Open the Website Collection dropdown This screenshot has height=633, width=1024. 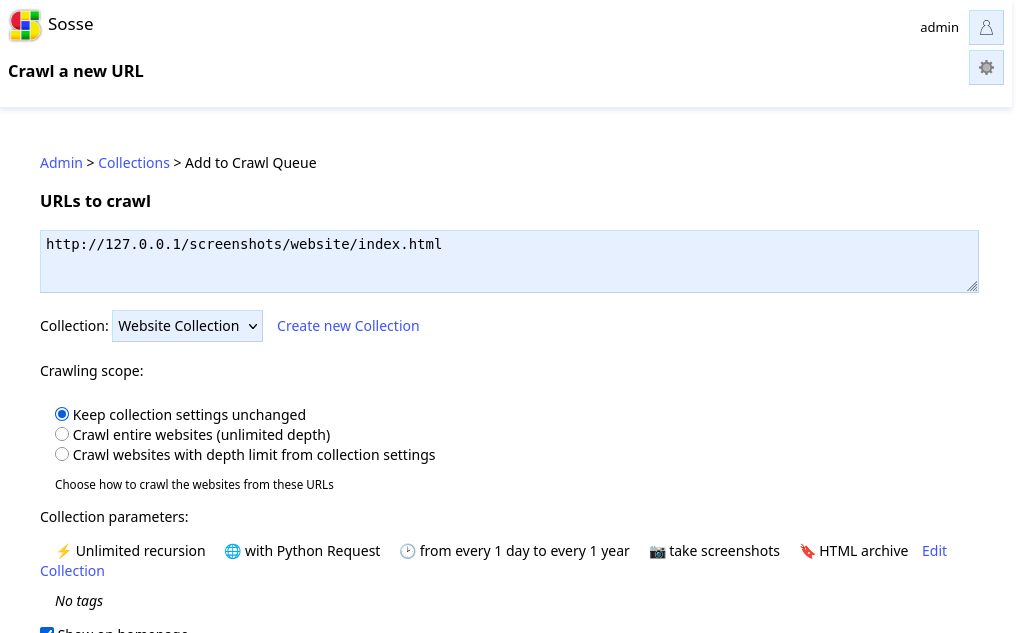(x=187, y=326)
